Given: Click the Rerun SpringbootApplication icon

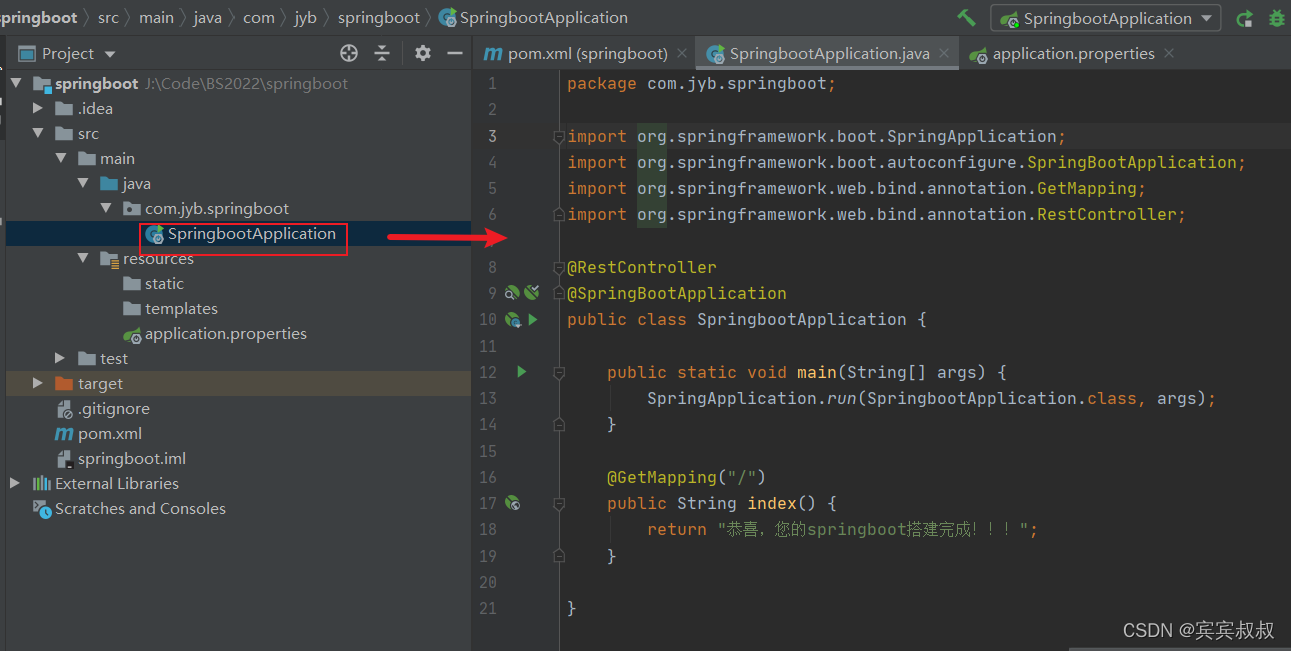Looking at the screenshot, I should click(1244, 18).
